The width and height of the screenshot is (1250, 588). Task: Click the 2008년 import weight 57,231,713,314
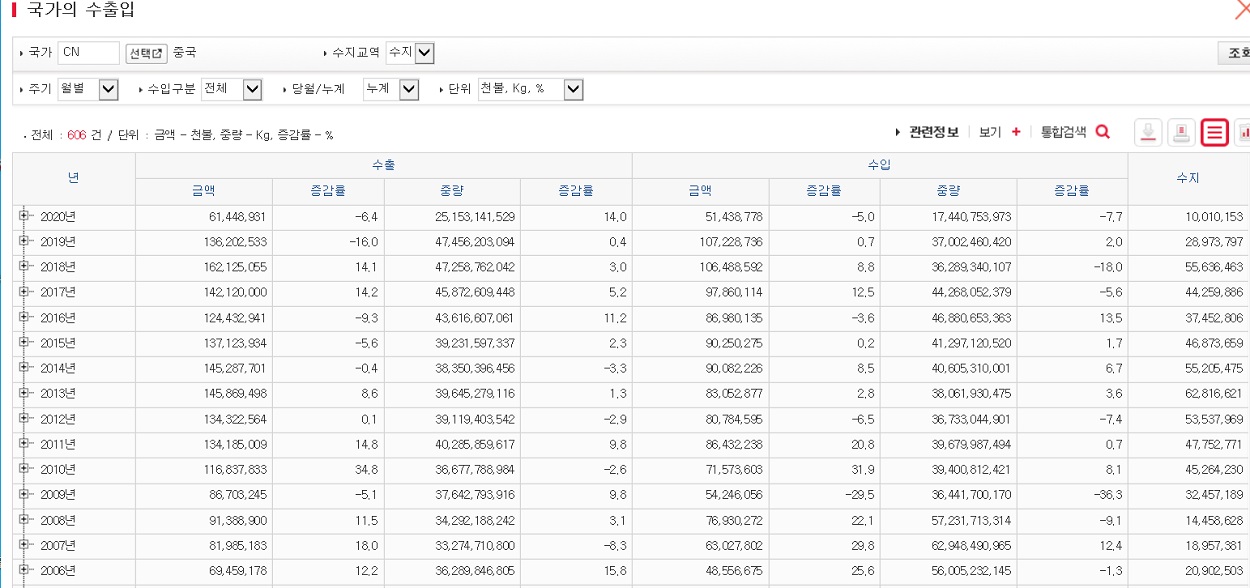(971, 520)
